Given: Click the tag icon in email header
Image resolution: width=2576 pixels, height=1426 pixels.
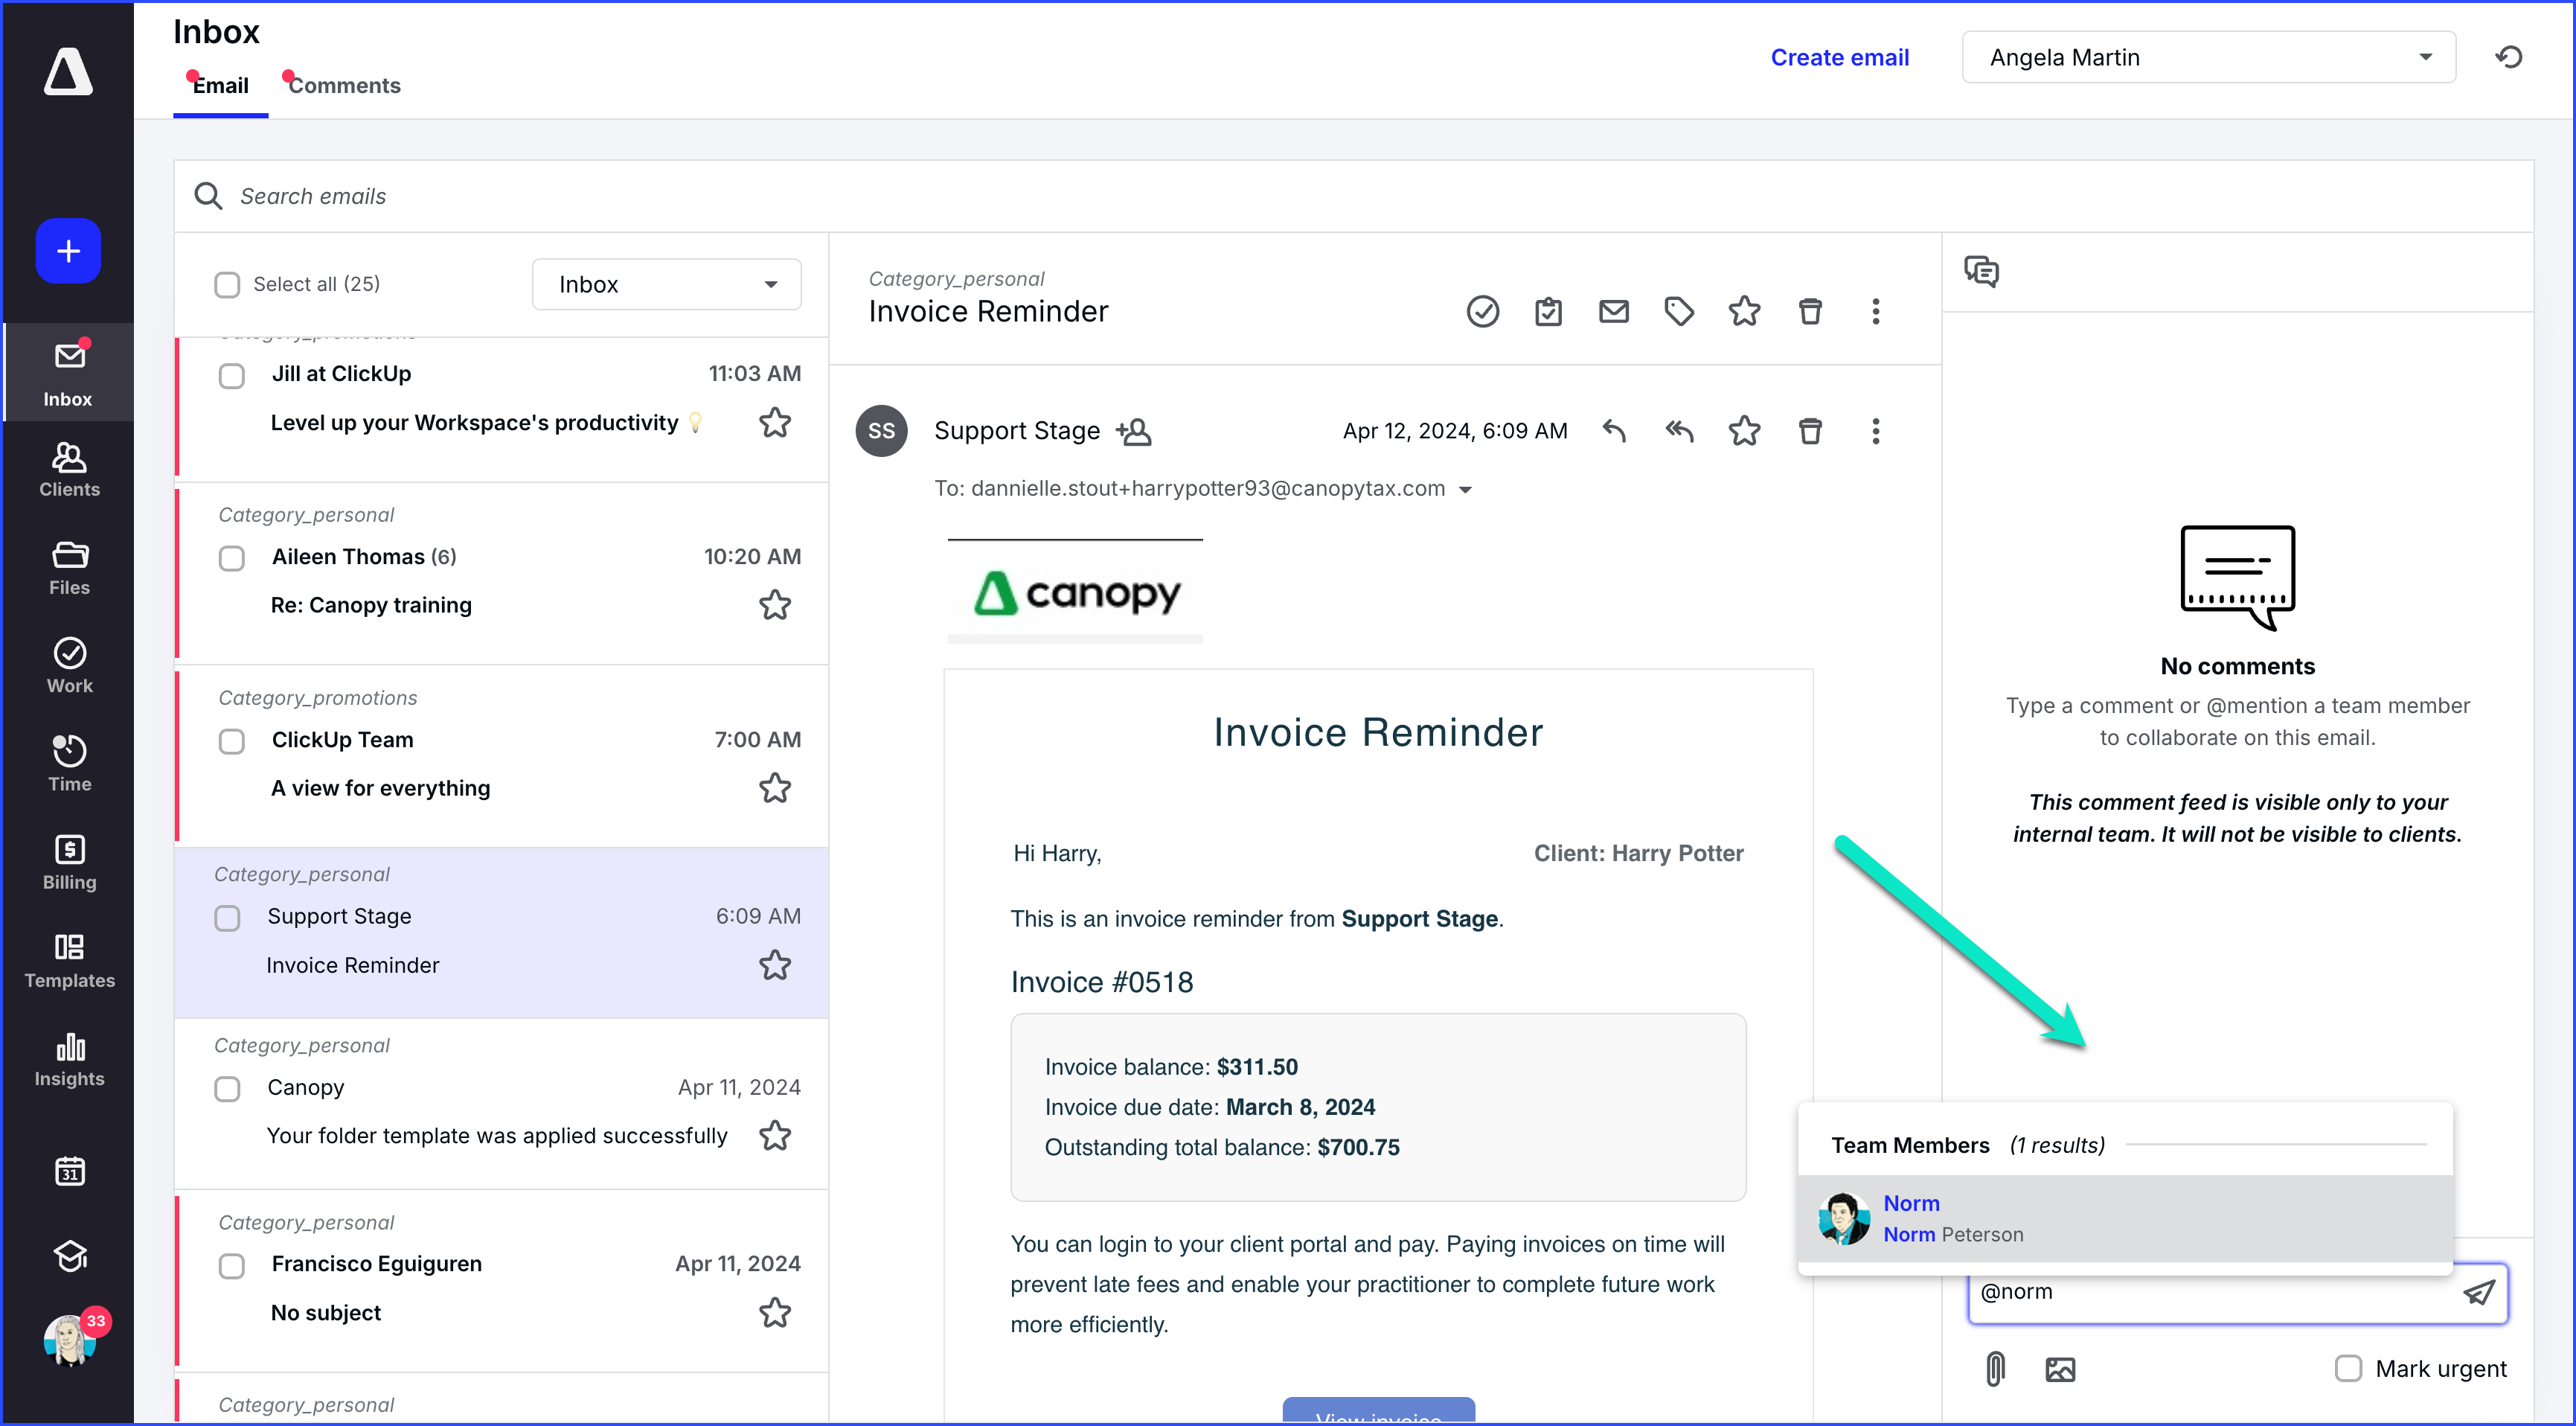Looking at the screenshot, I should point(1679,312).
